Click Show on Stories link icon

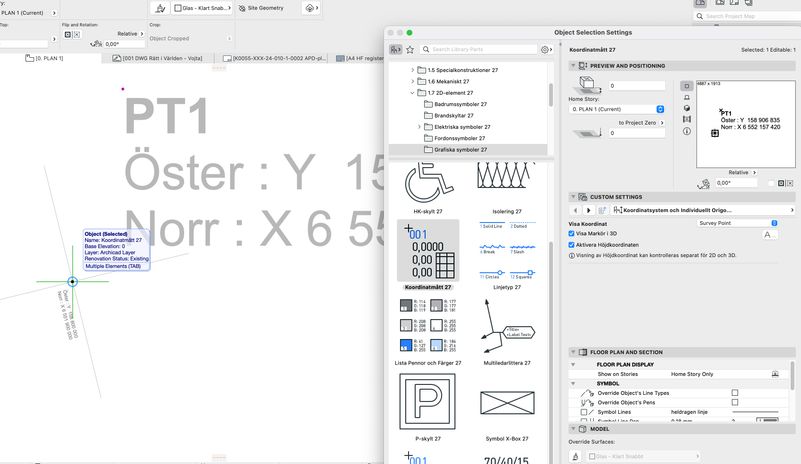click(x=775, y=374)
